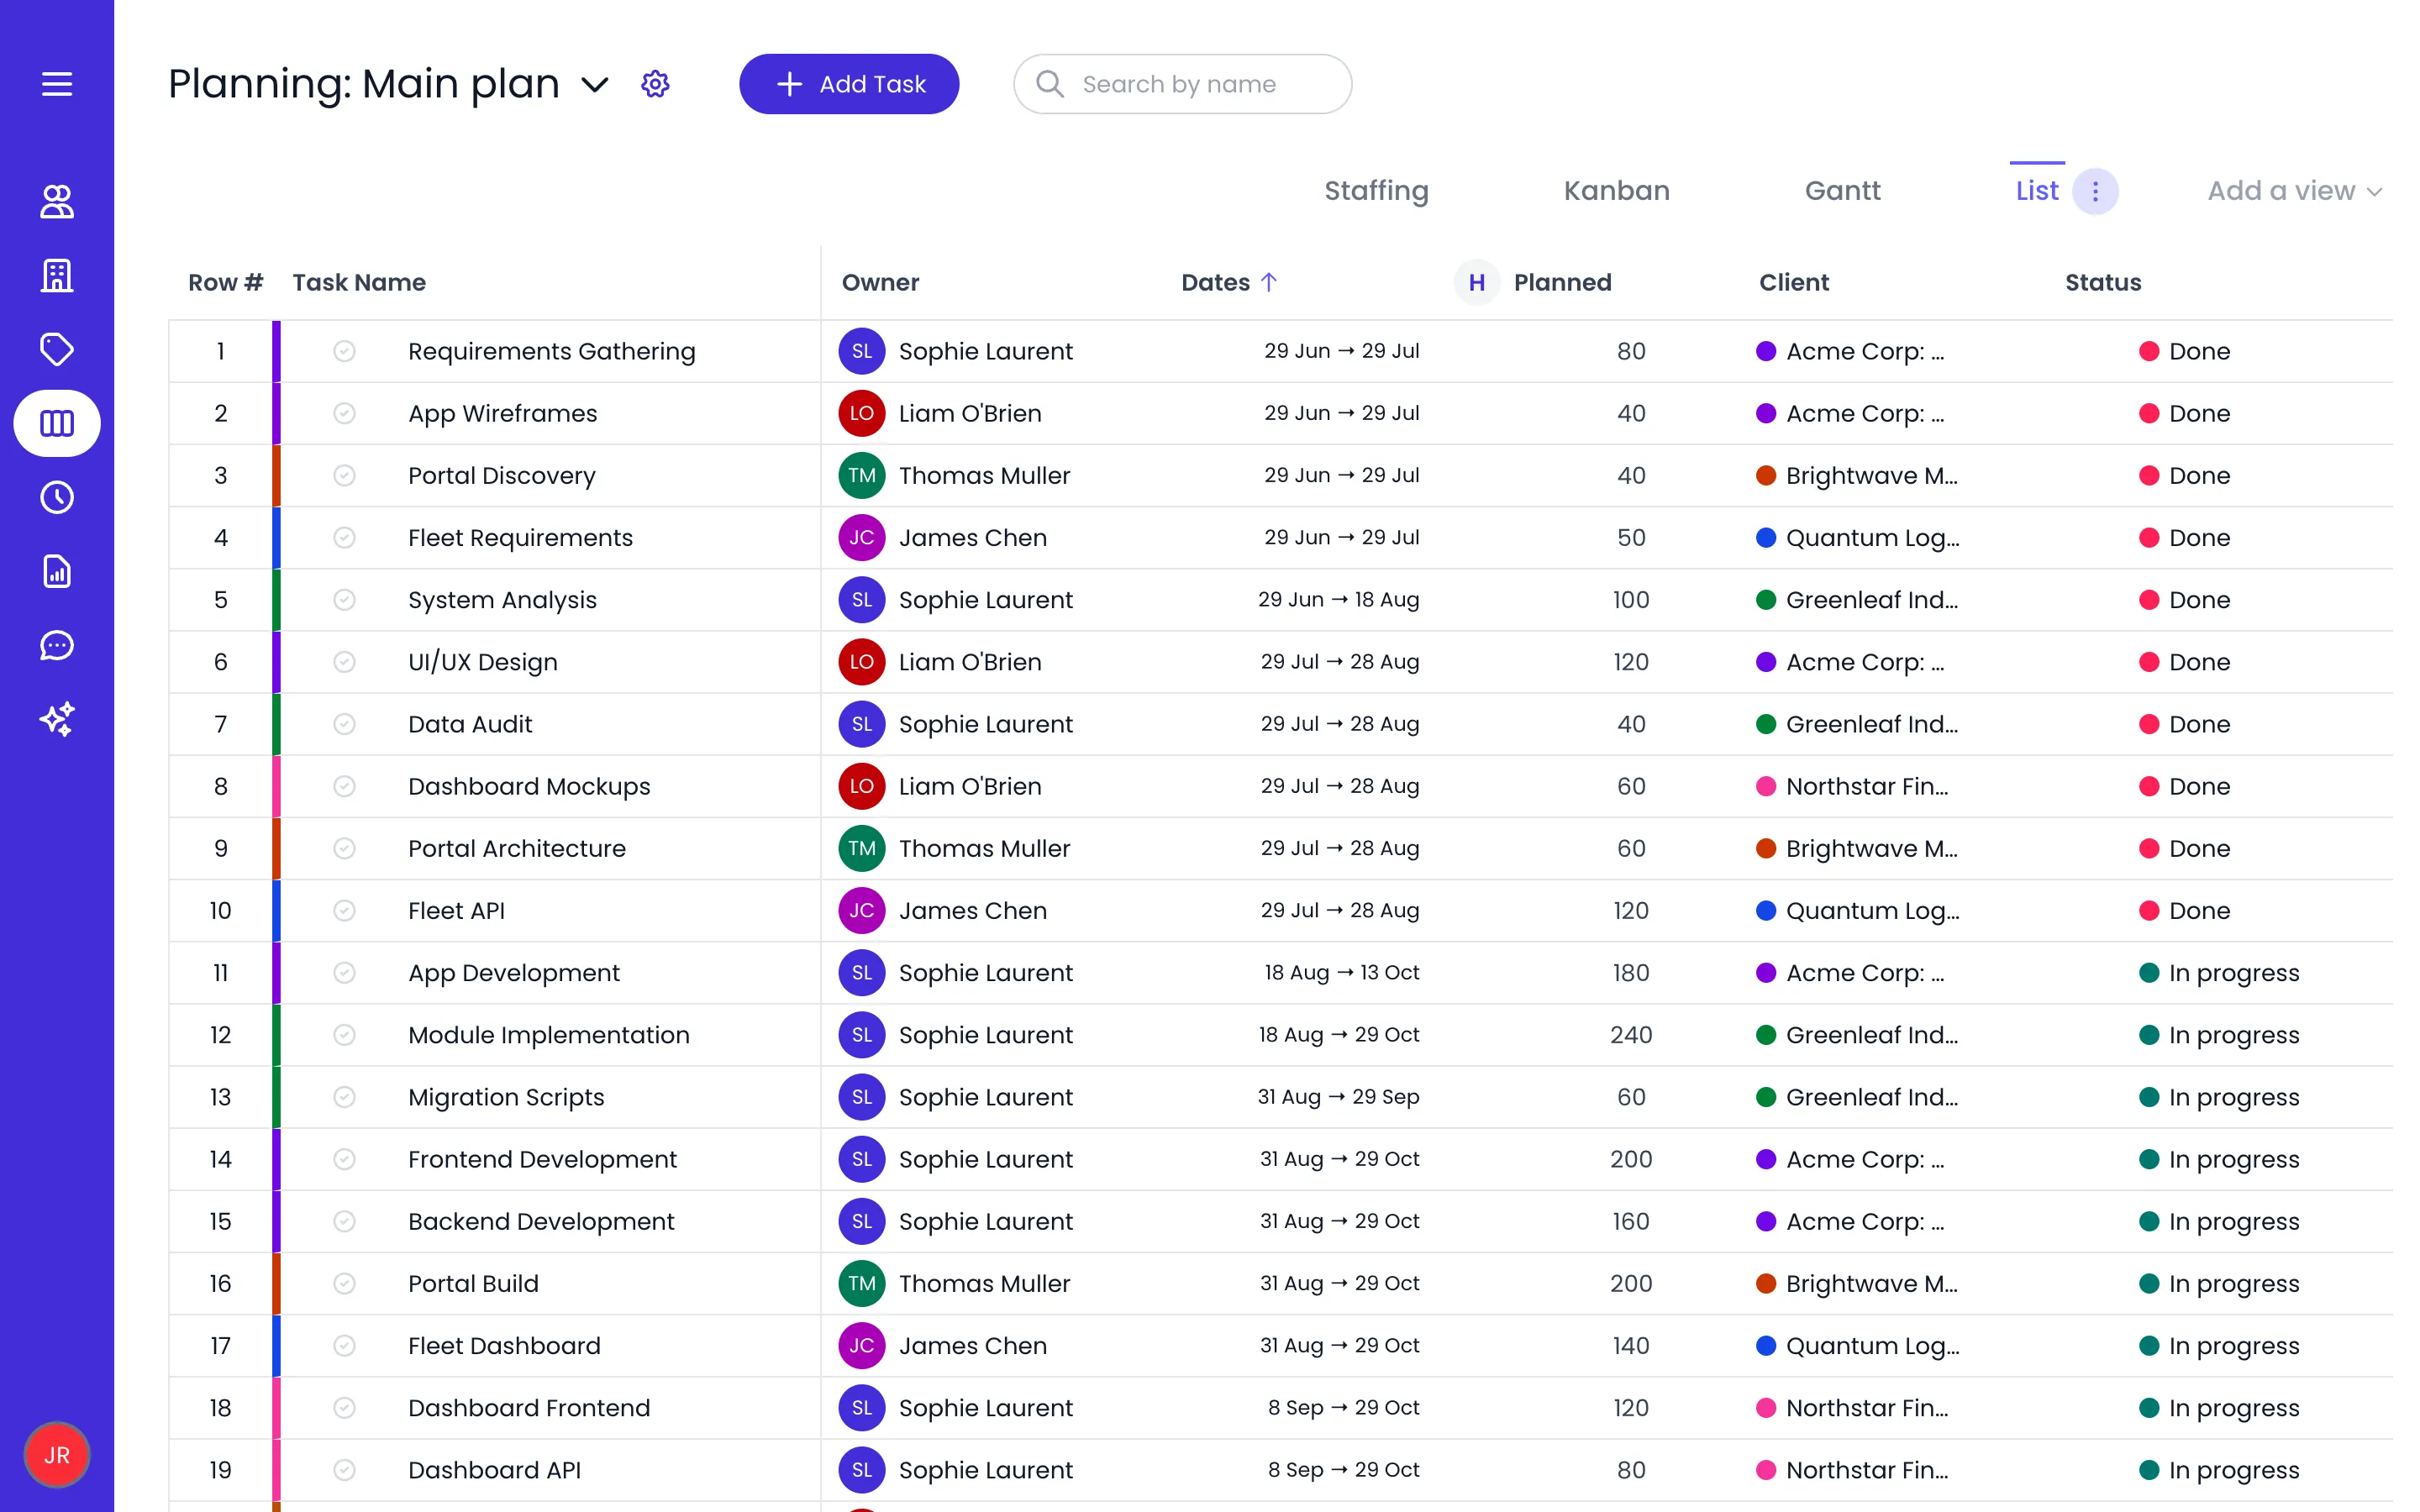Sort by the Owner column header

pyautogui.click(x=880, y=283)
